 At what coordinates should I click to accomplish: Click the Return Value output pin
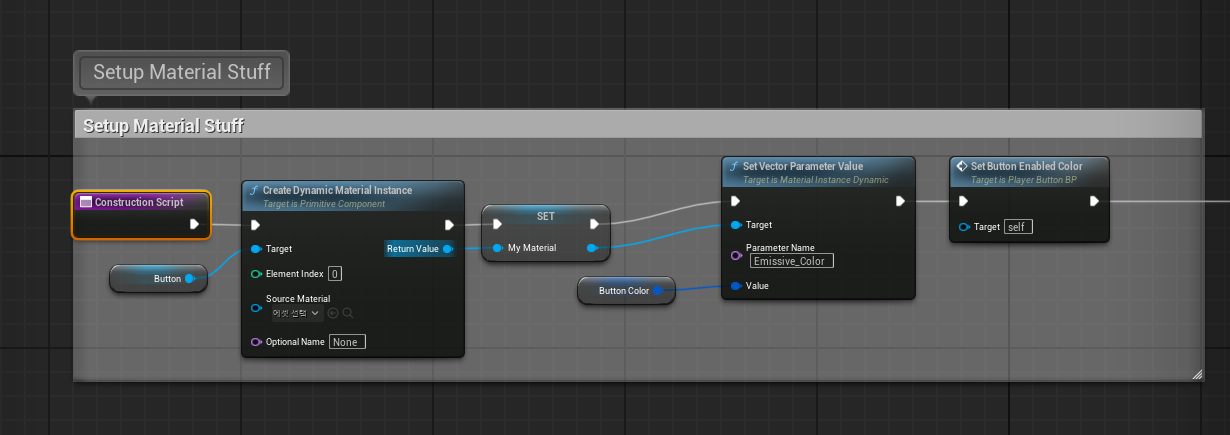(x=447, y=249)
